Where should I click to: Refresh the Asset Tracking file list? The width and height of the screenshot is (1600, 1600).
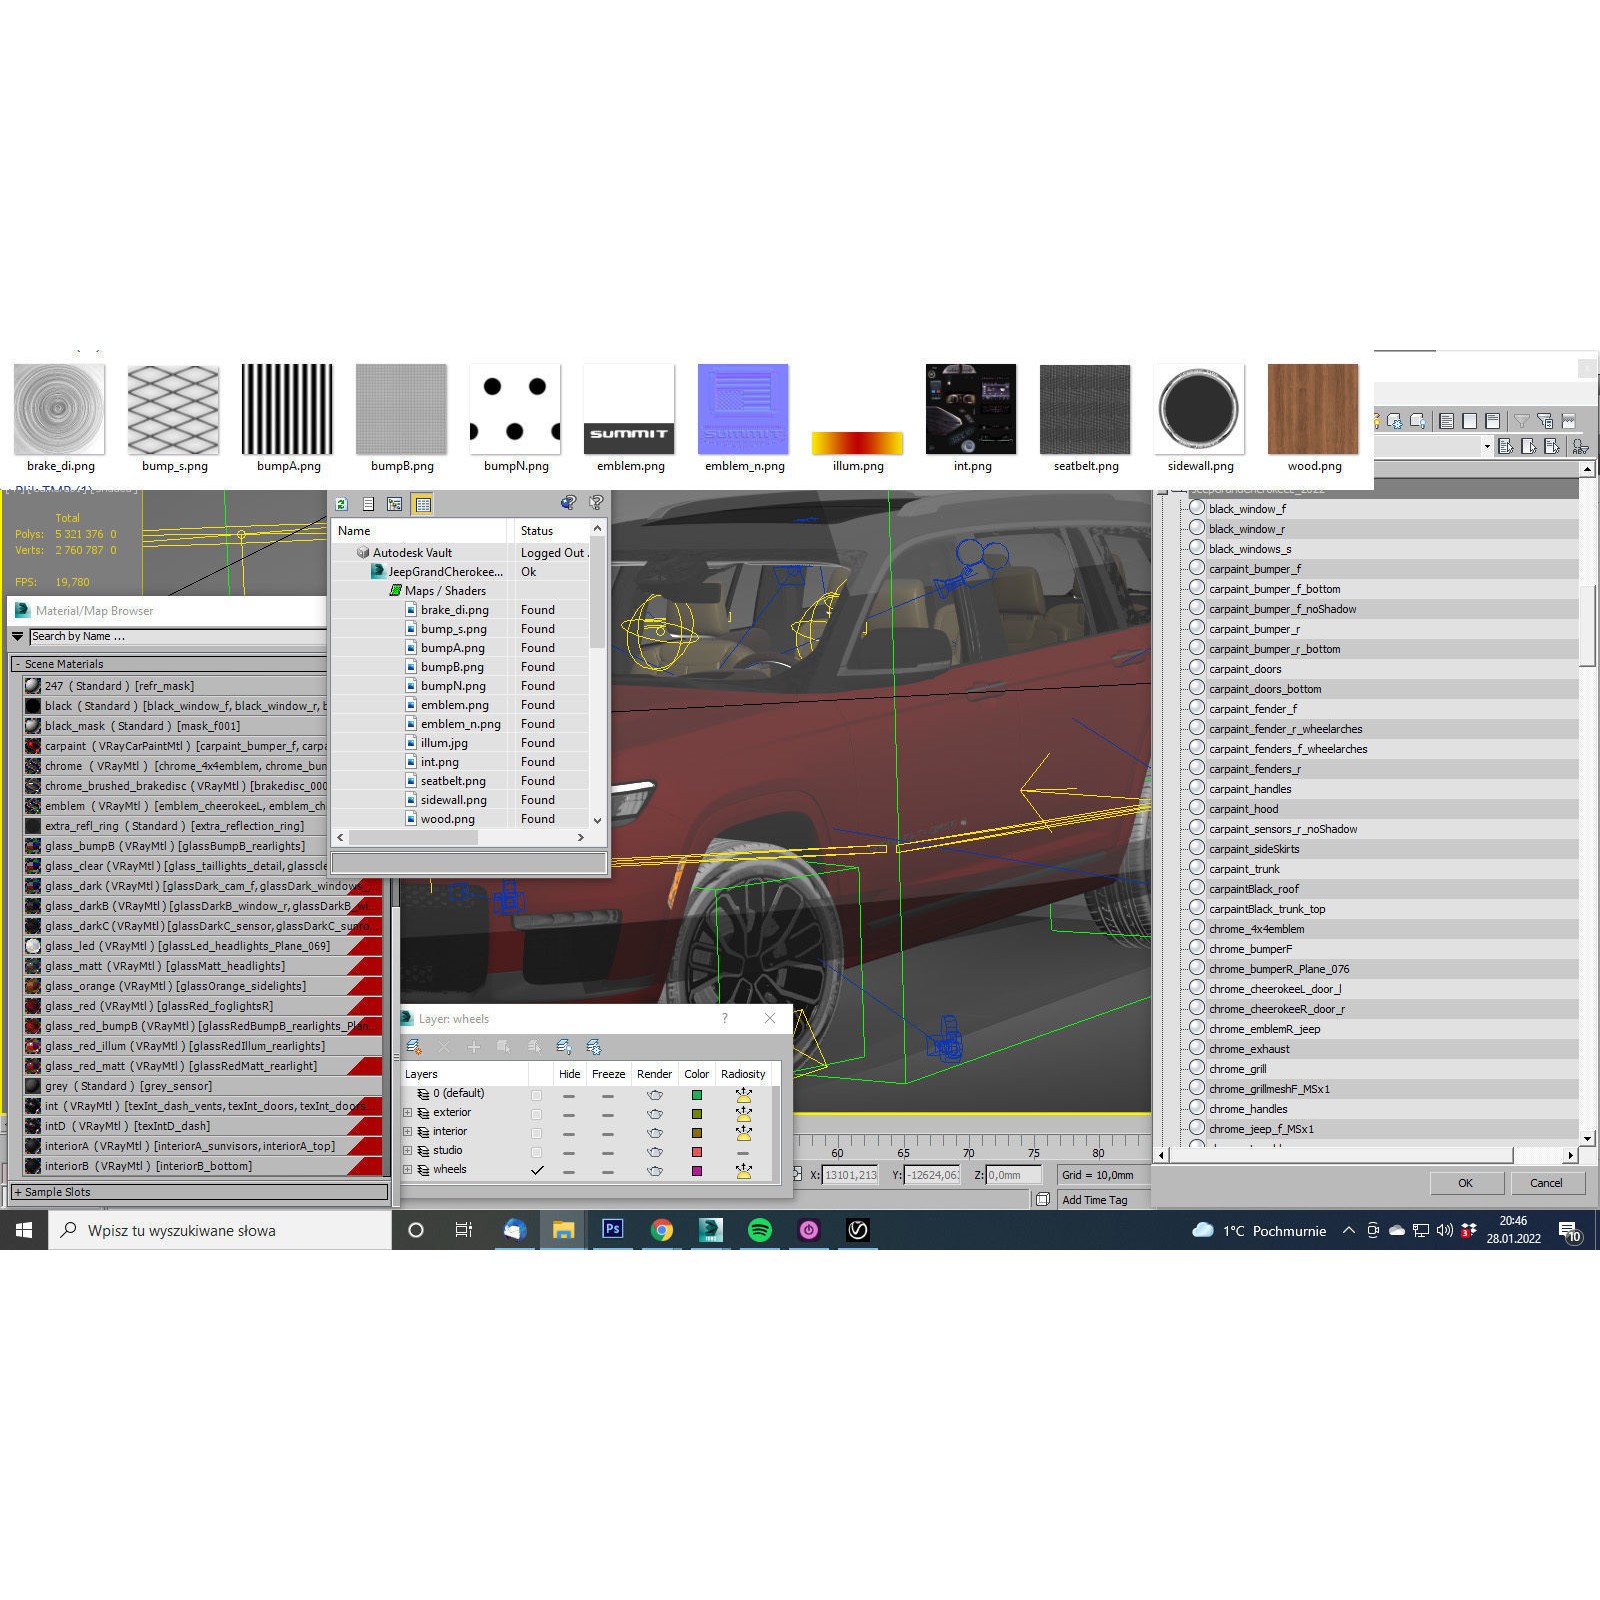pyautogui.click(x=340, y=504)
